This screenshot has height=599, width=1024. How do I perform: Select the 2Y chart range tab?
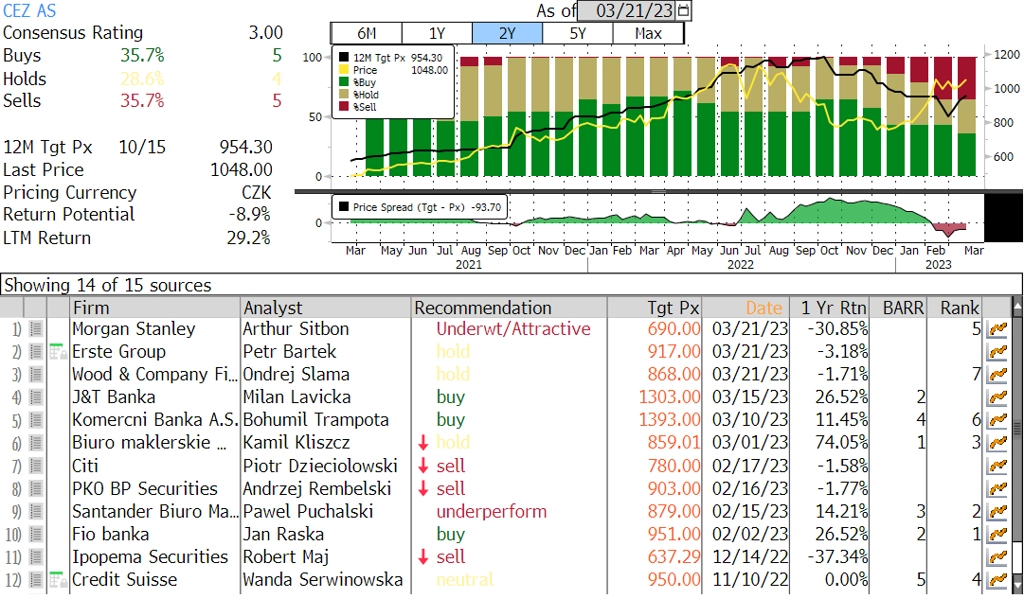(x=507, y=33)
